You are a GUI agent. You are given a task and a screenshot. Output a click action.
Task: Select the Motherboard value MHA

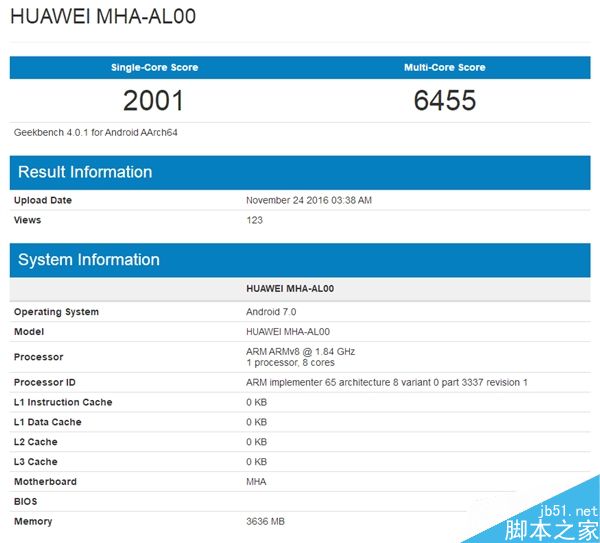tap(256, 482)
